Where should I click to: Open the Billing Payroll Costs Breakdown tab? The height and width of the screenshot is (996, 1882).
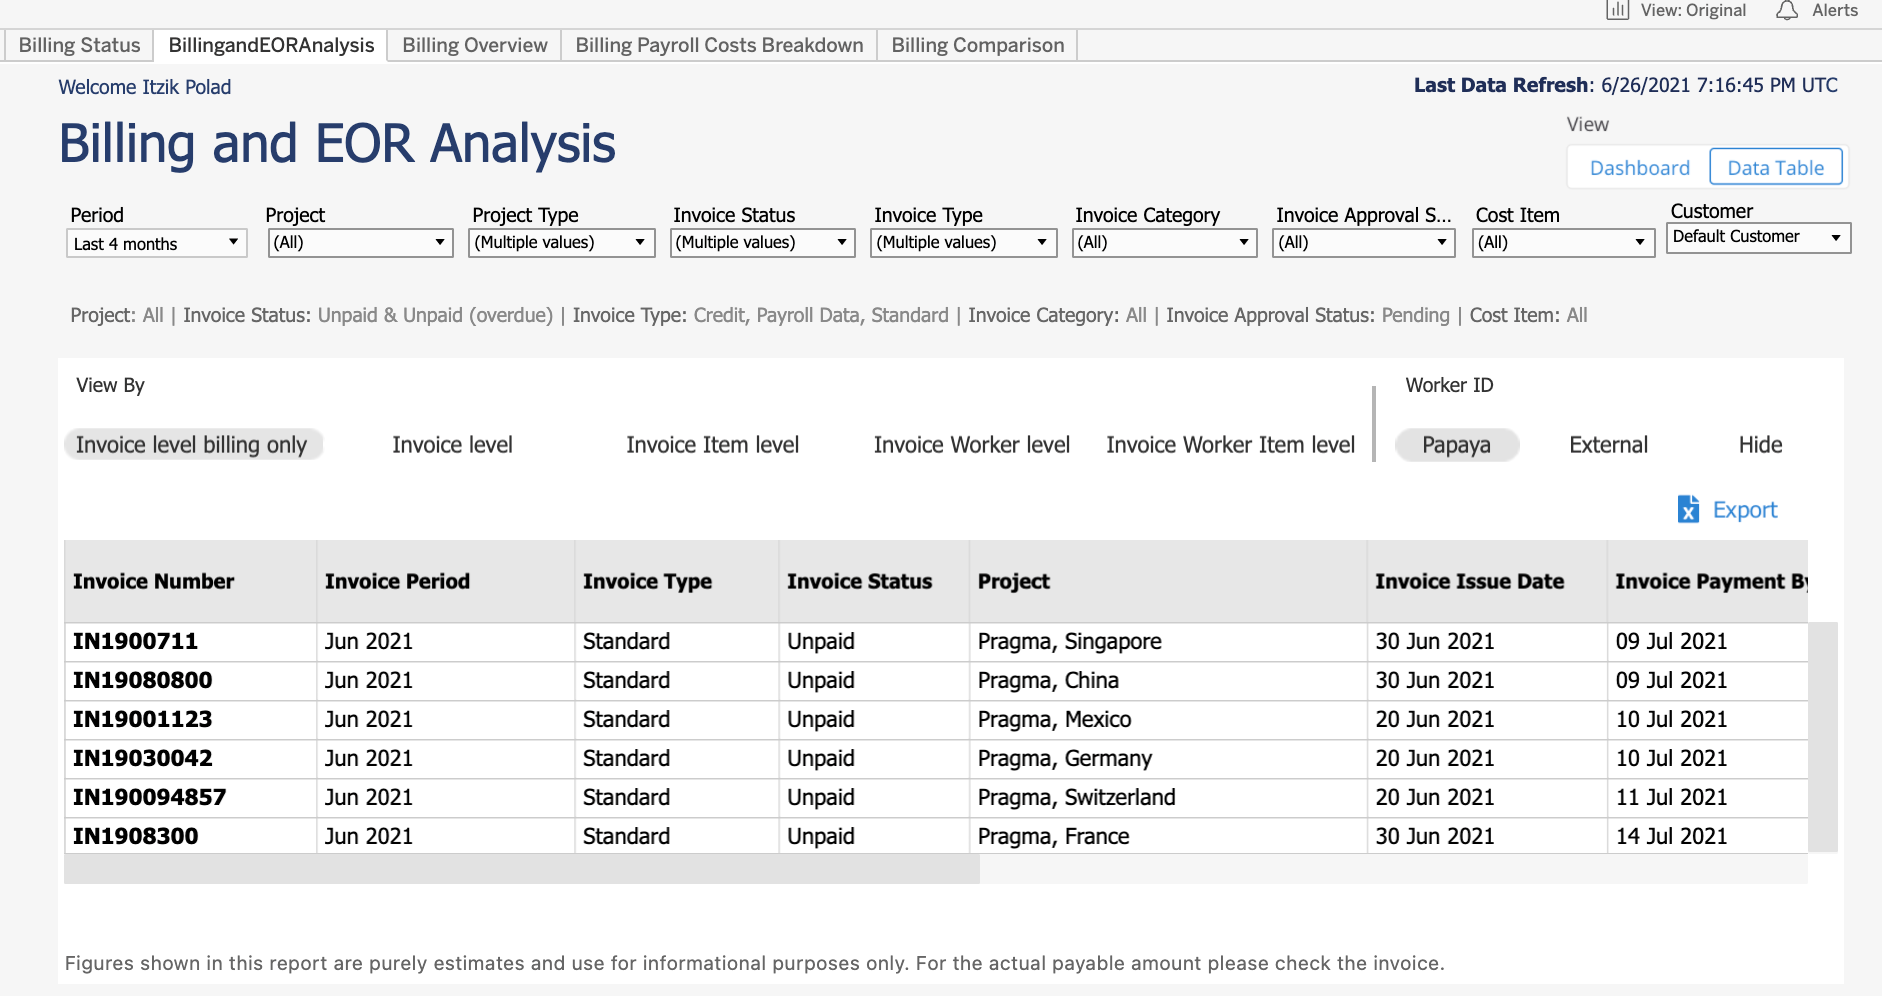(x=718, y=44)
